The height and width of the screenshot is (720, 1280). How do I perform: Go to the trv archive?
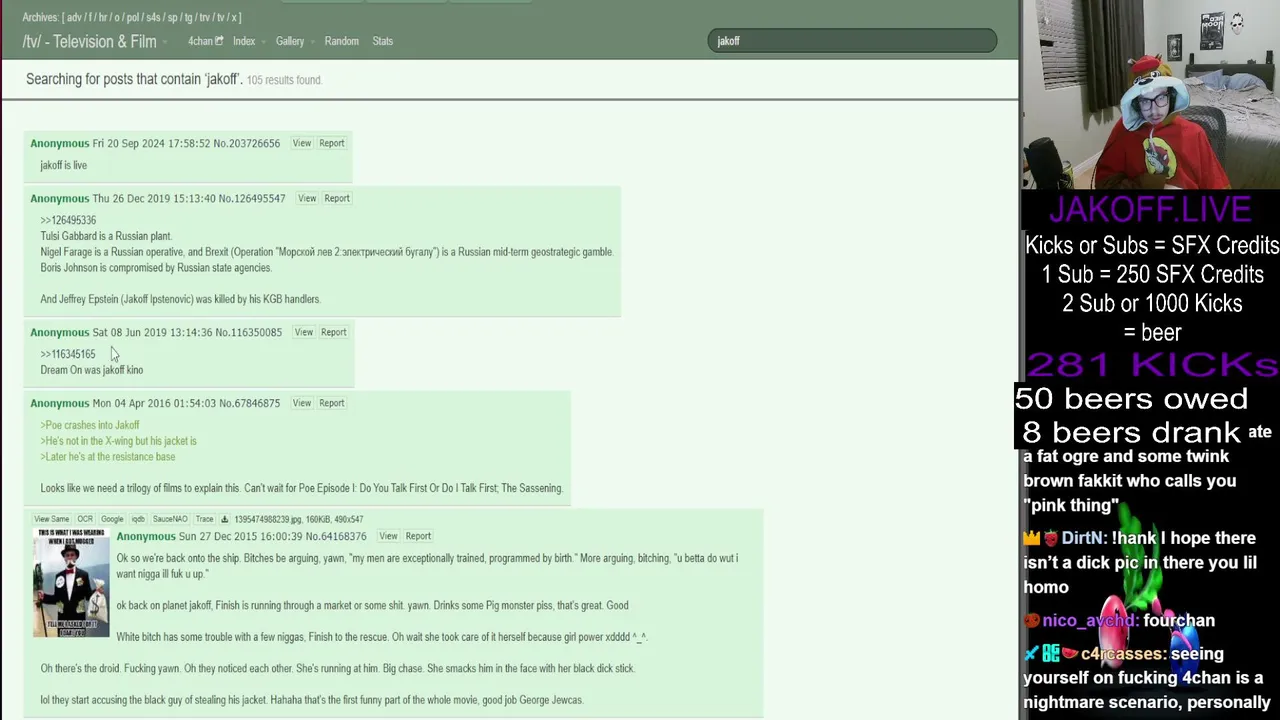(x=205, y=17)
